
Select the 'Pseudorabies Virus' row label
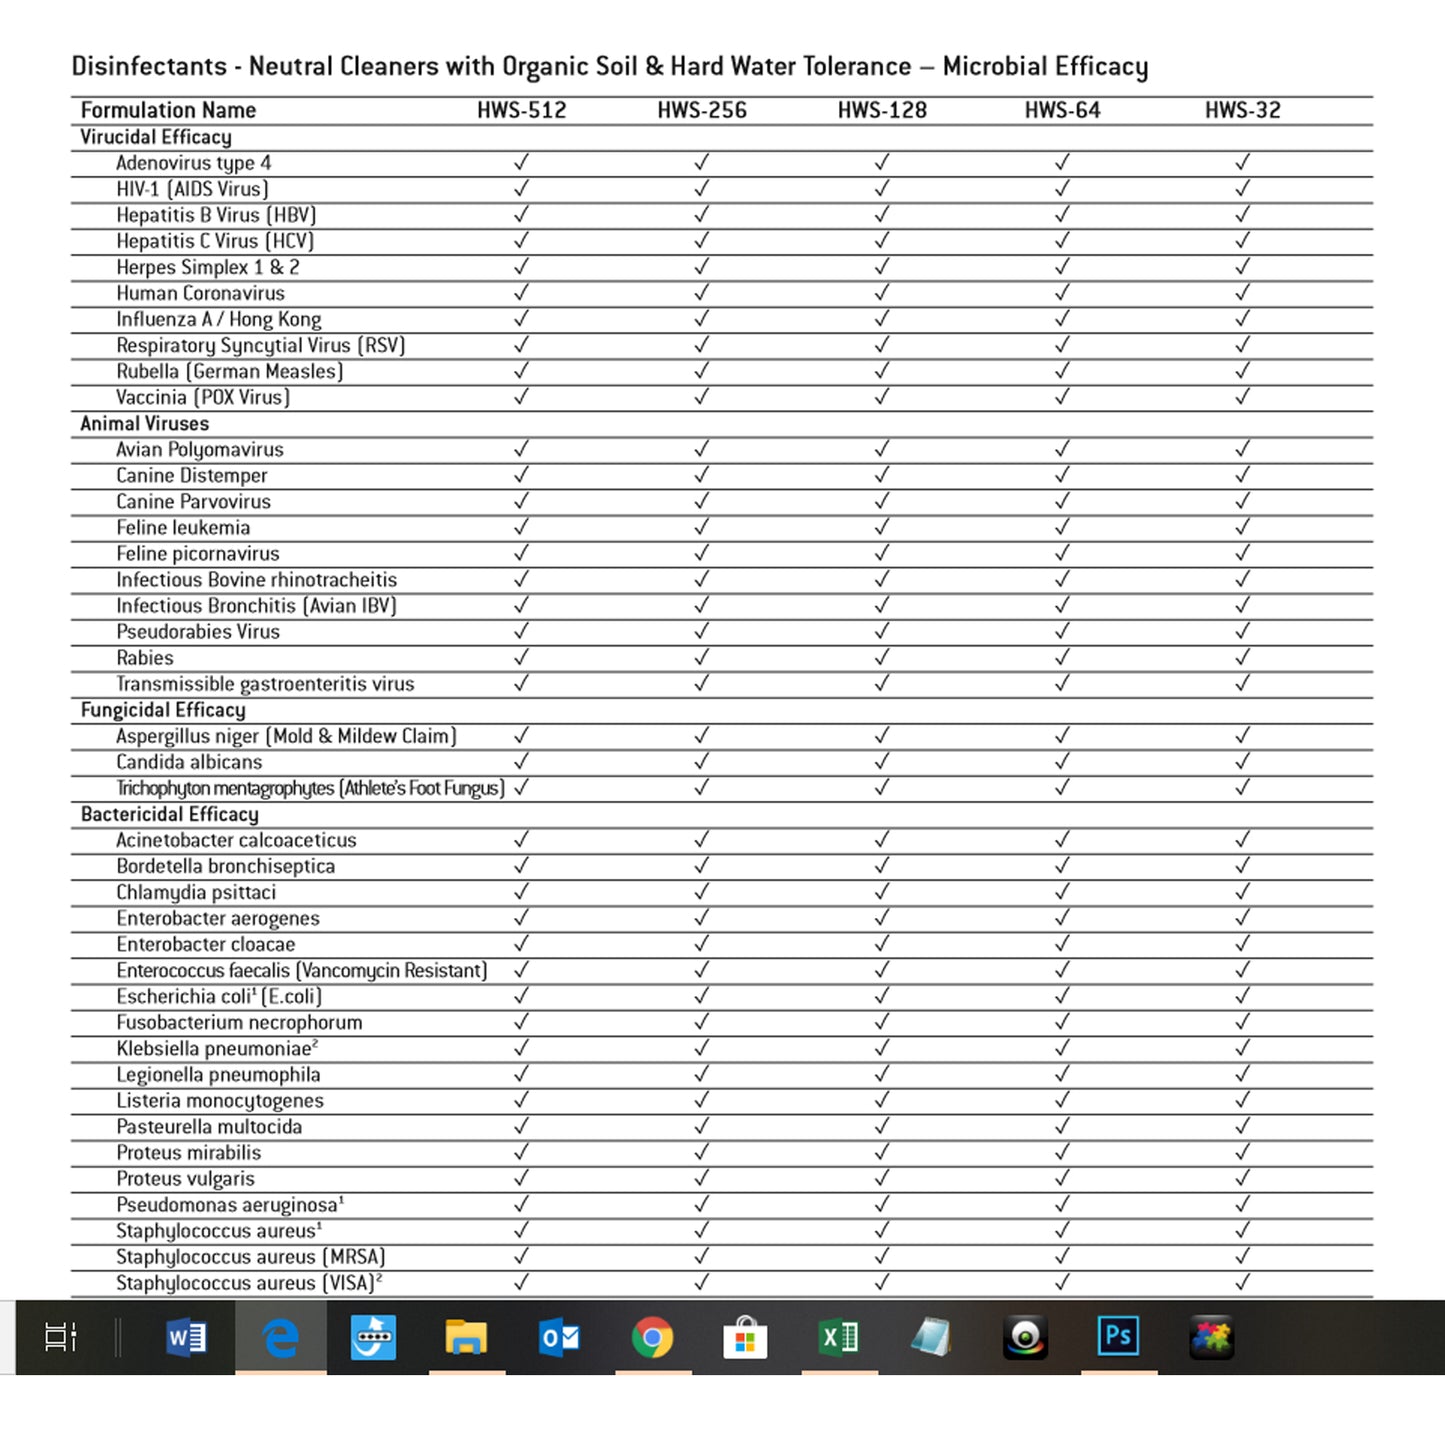(198, 632)
